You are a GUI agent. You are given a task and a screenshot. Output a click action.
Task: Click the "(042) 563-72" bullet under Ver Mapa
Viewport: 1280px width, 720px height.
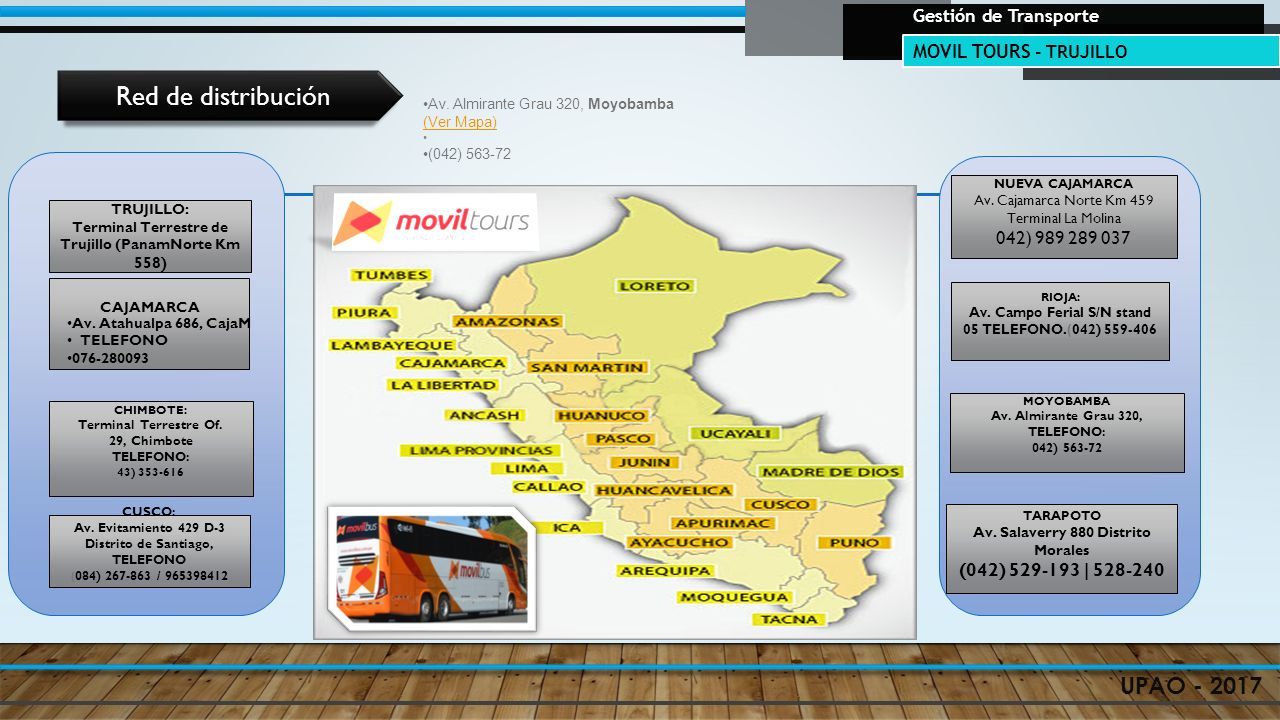pyautogui.click(x=467, y=154)
